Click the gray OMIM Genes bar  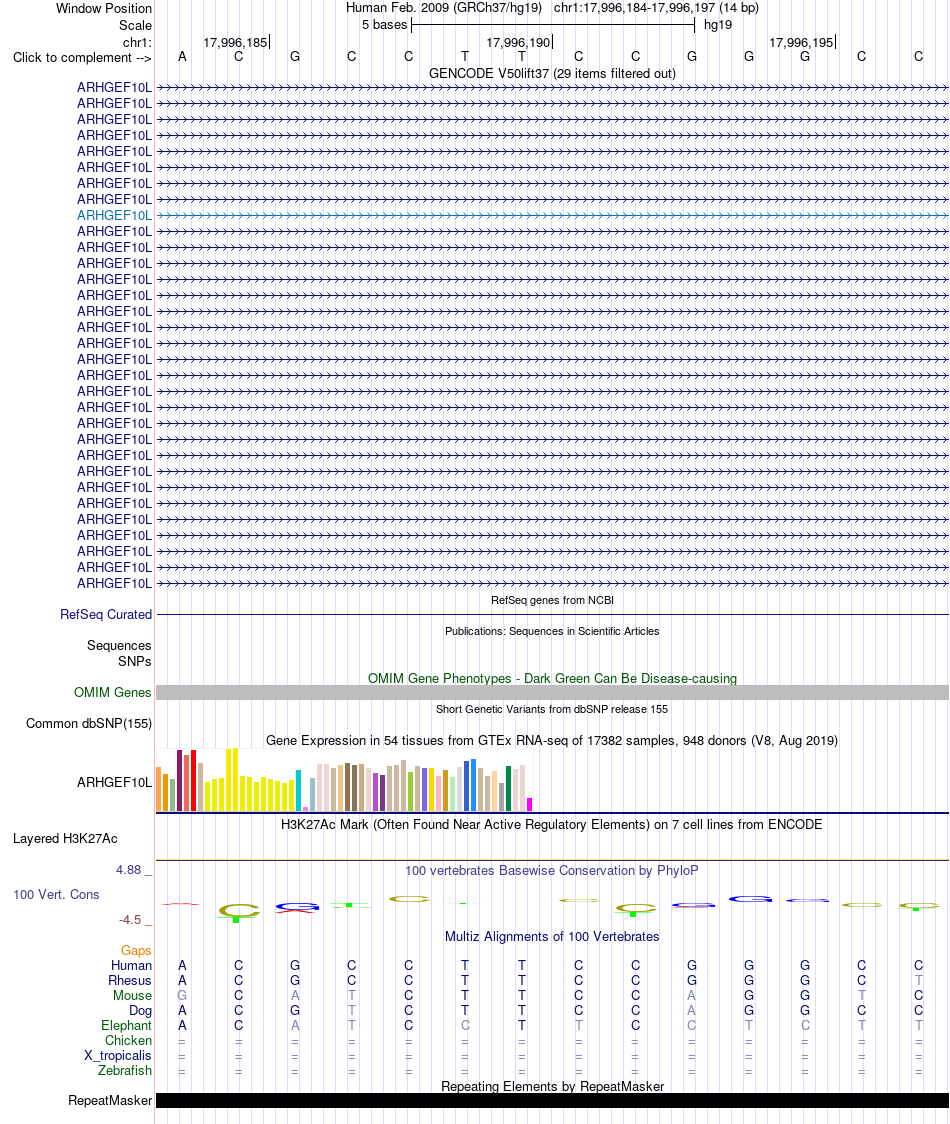click(552, 692)
